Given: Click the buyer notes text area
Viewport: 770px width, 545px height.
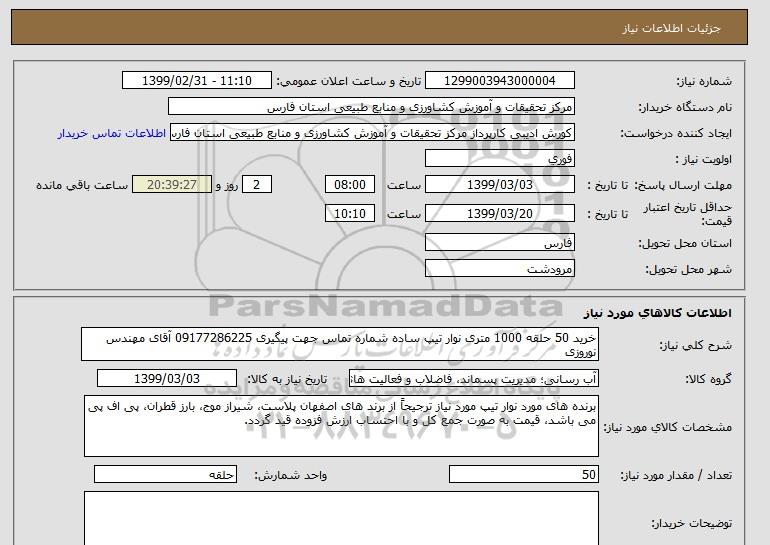Looking at the screenshot, I should [x=341, y=518].
